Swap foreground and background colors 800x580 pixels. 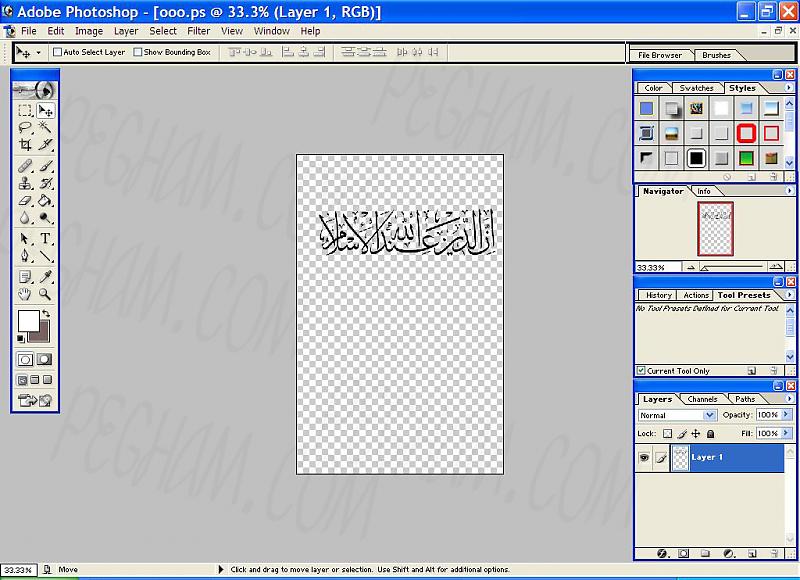click(x=46, y=313)
